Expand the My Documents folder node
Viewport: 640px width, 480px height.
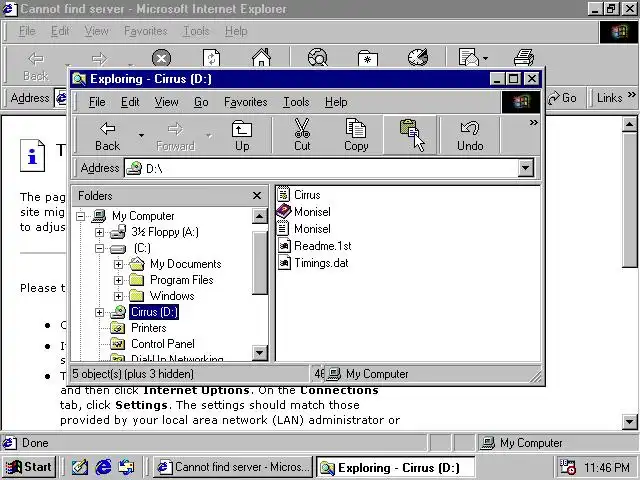pos(118,264)
